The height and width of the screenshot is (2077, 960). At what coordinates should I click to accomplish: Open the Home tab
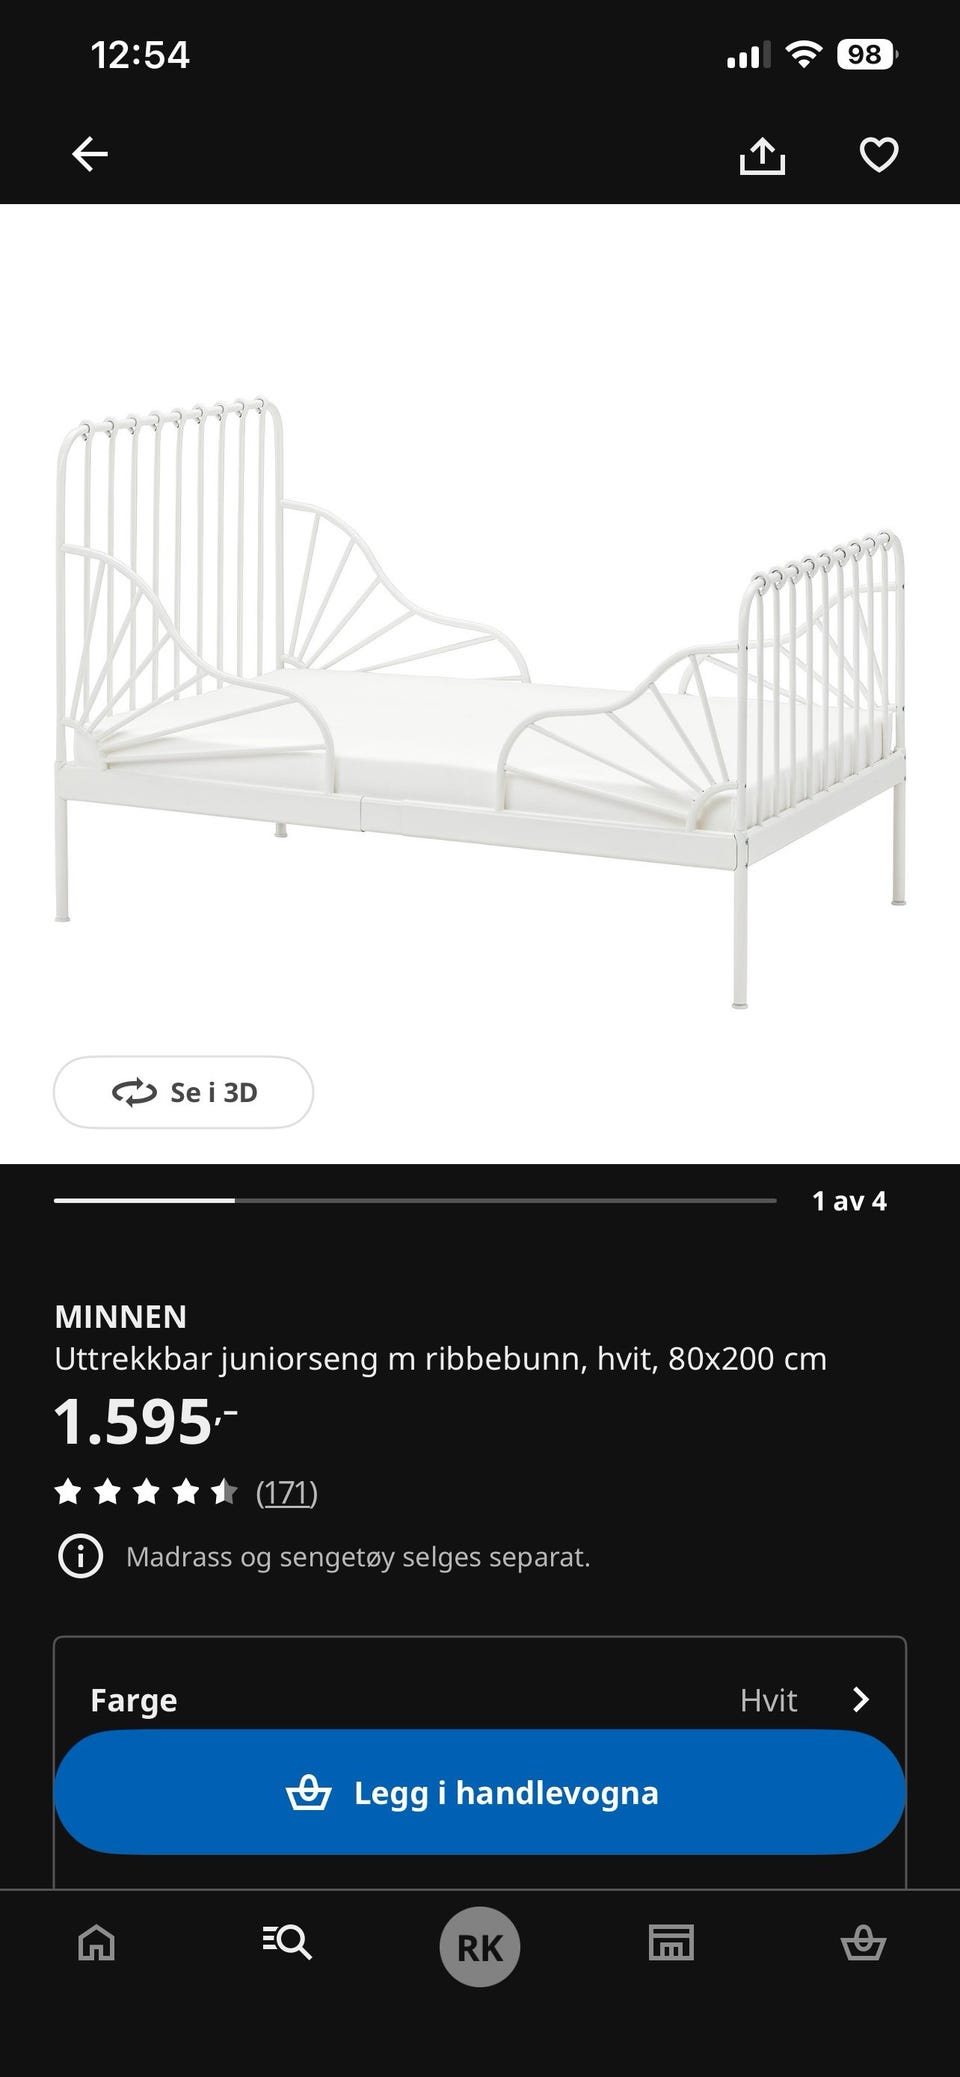tap(97, 1944)
